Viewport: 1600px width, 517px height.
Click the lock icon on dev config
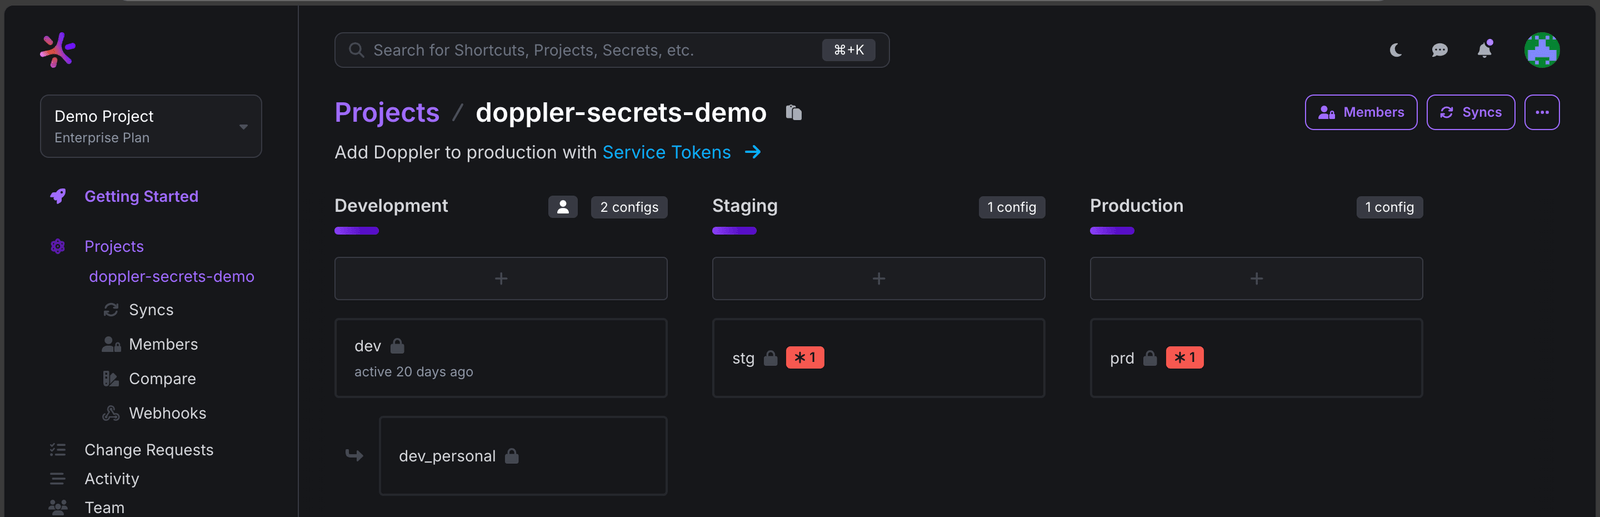coord(397,346)
